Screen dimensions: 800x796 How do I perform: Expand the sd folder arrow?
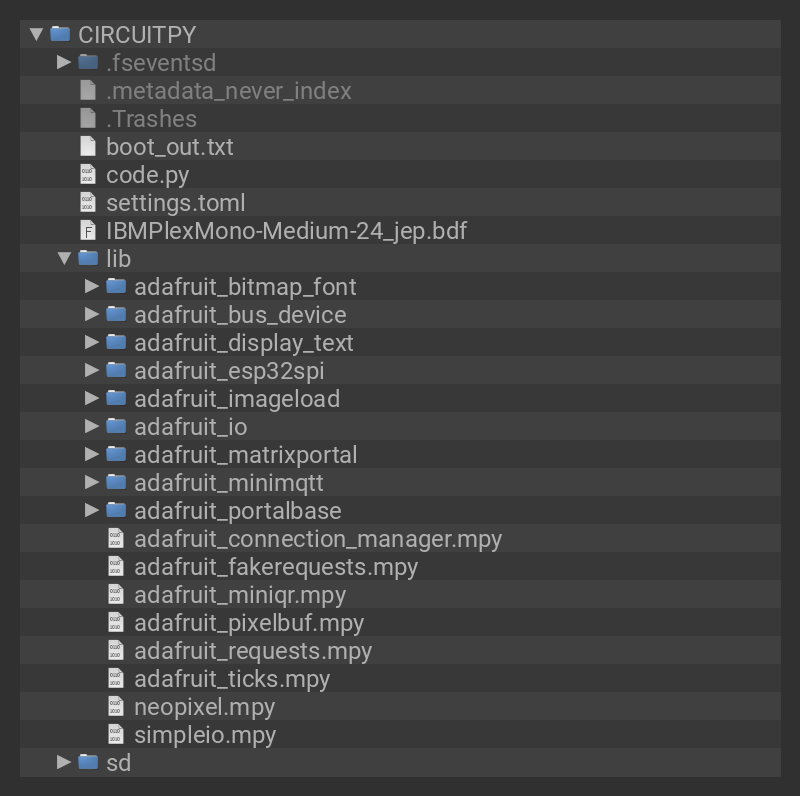(64, 762)
